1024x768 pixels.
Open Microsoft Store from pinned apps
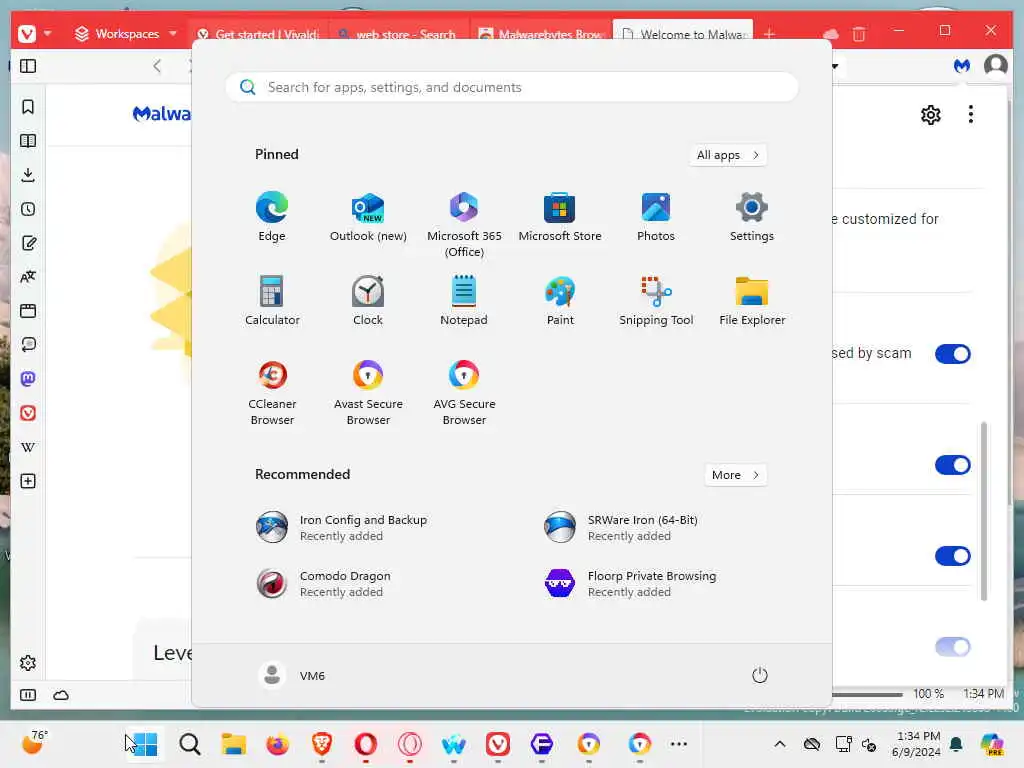point(560,217)
